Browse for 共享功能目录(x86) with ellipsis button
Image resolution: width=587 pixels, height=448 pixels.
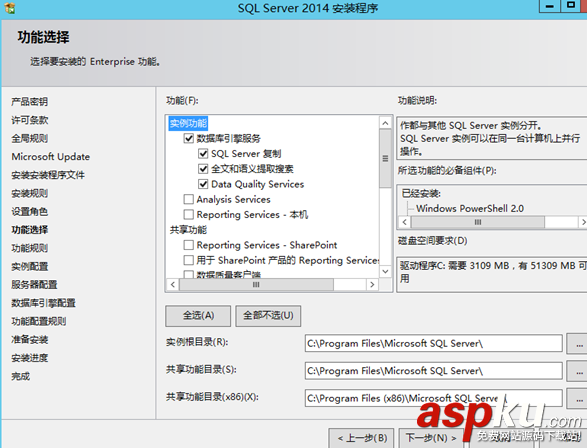(578, 398)
